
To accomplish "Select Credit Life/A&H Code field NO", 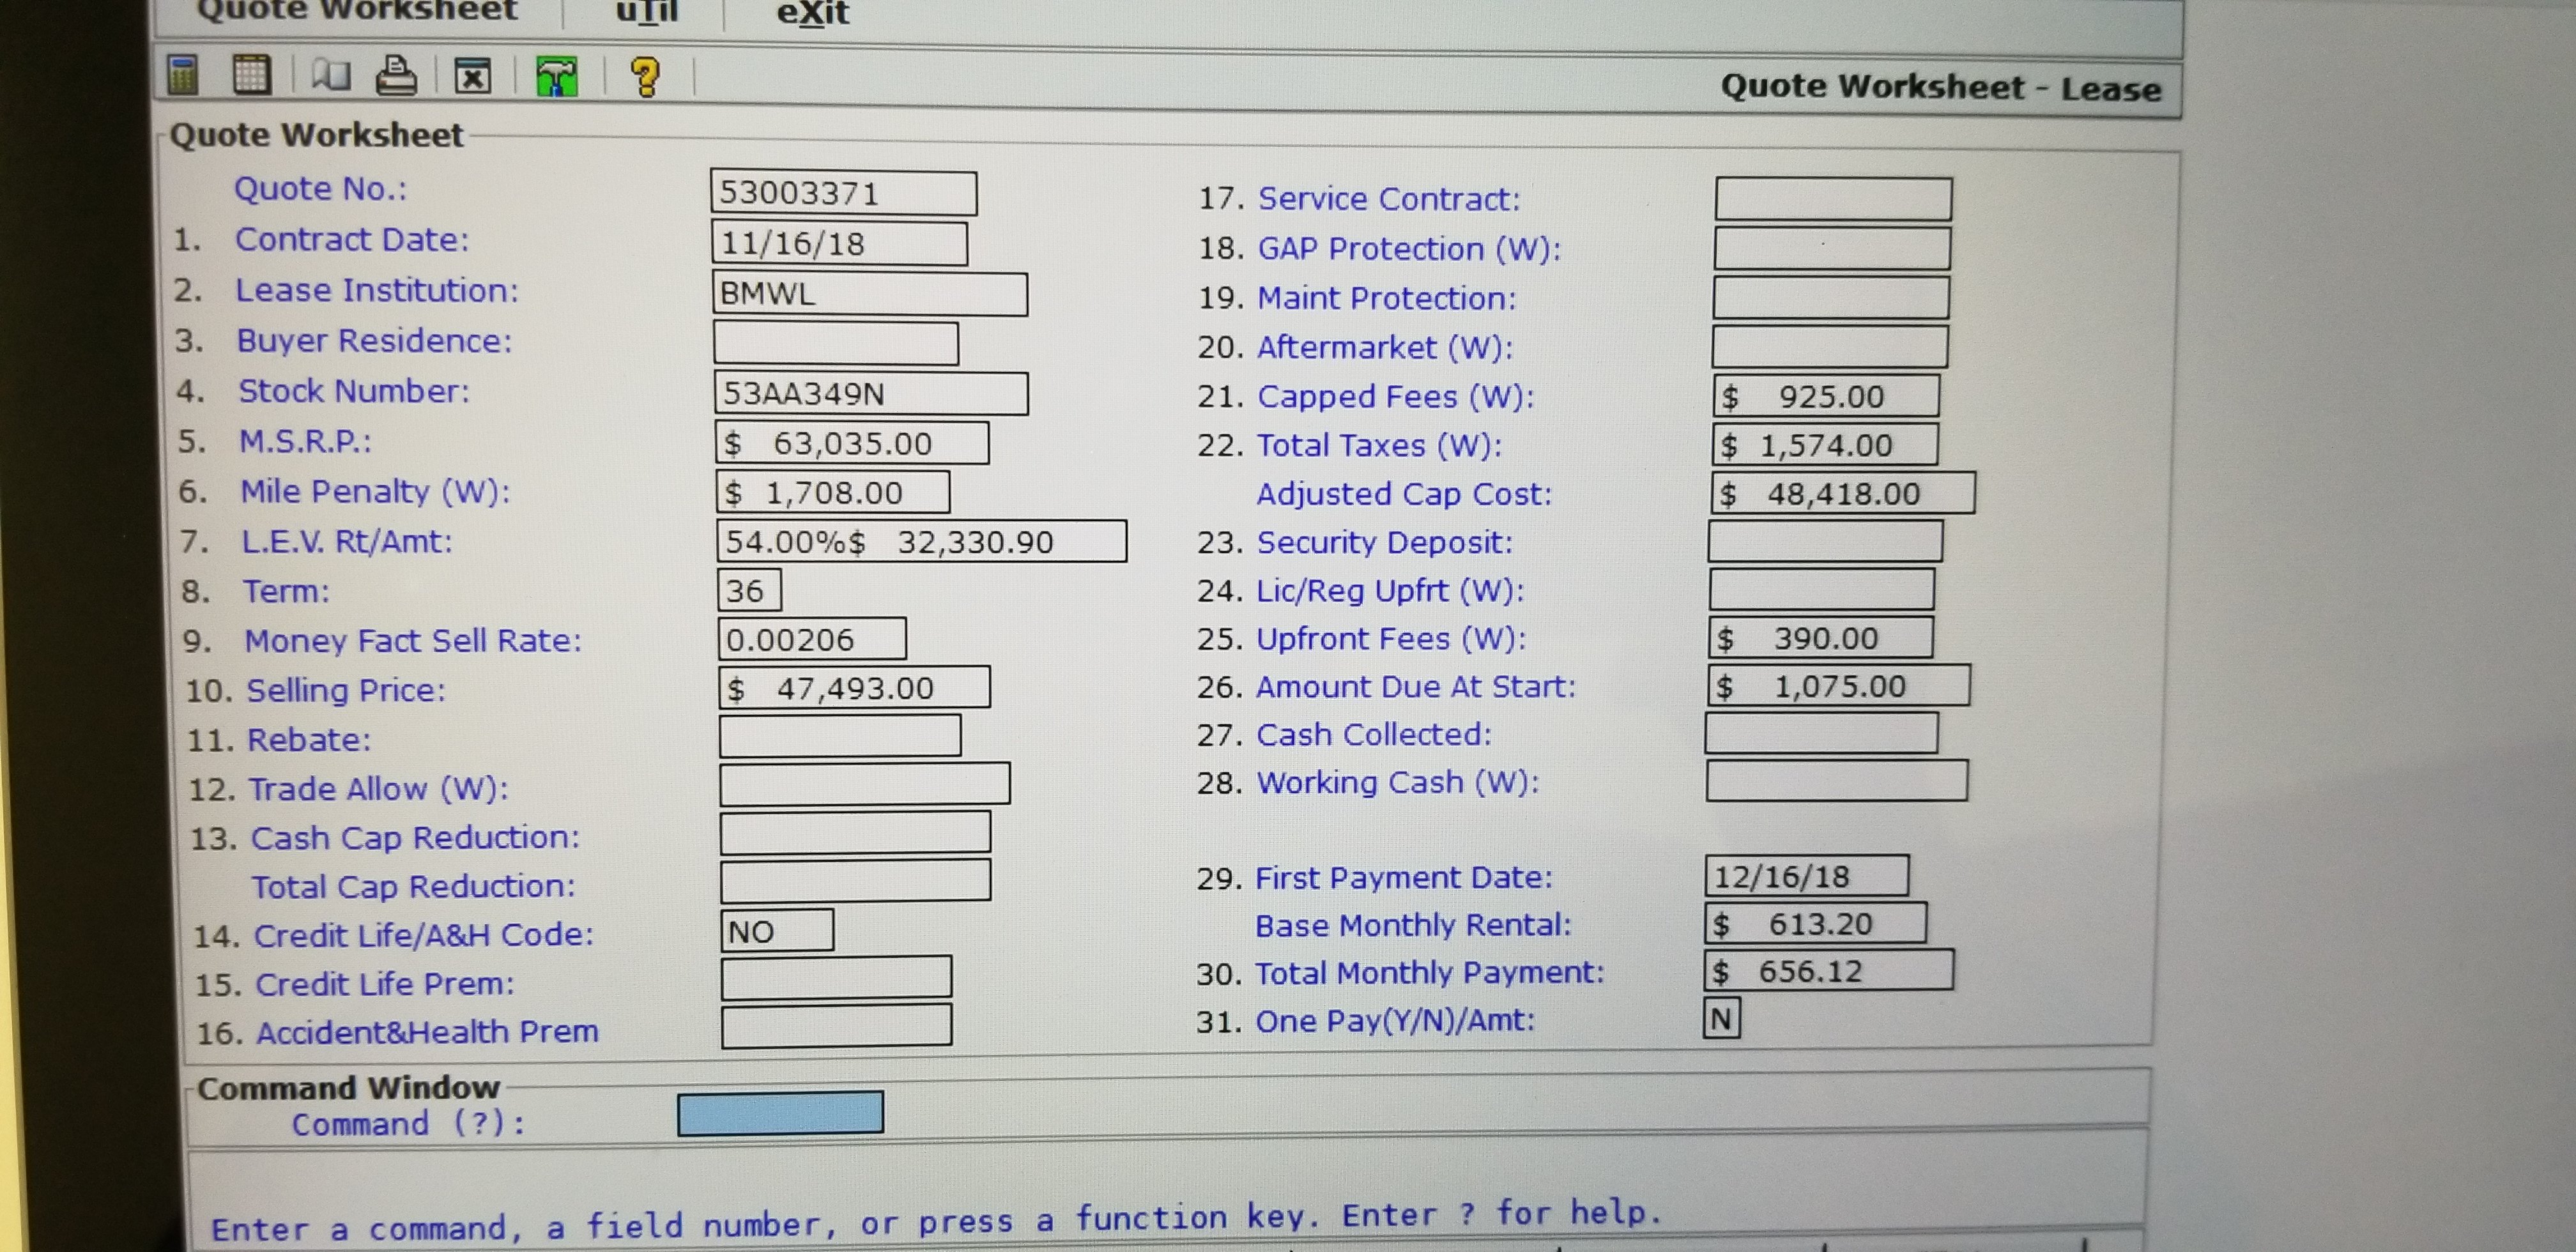I will click(777, 930).
